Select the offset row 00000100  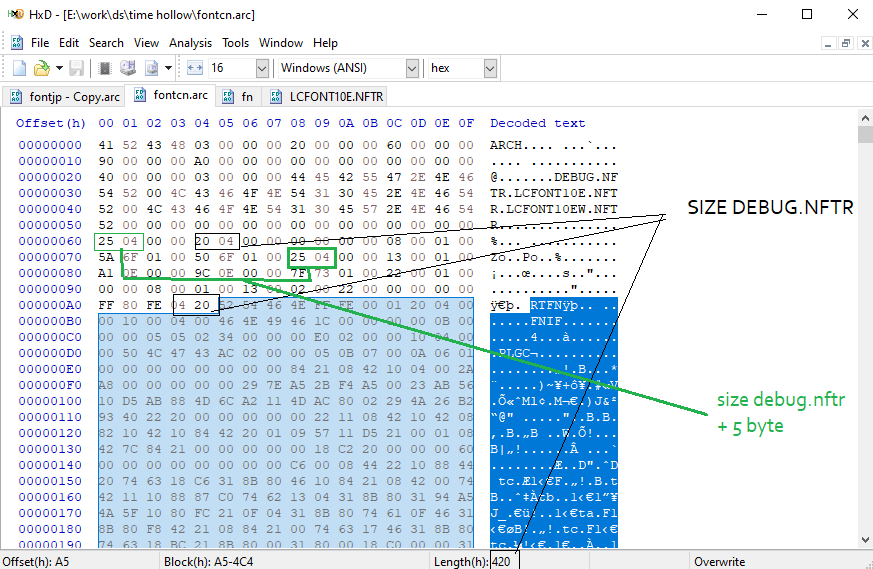pos(50,401)
